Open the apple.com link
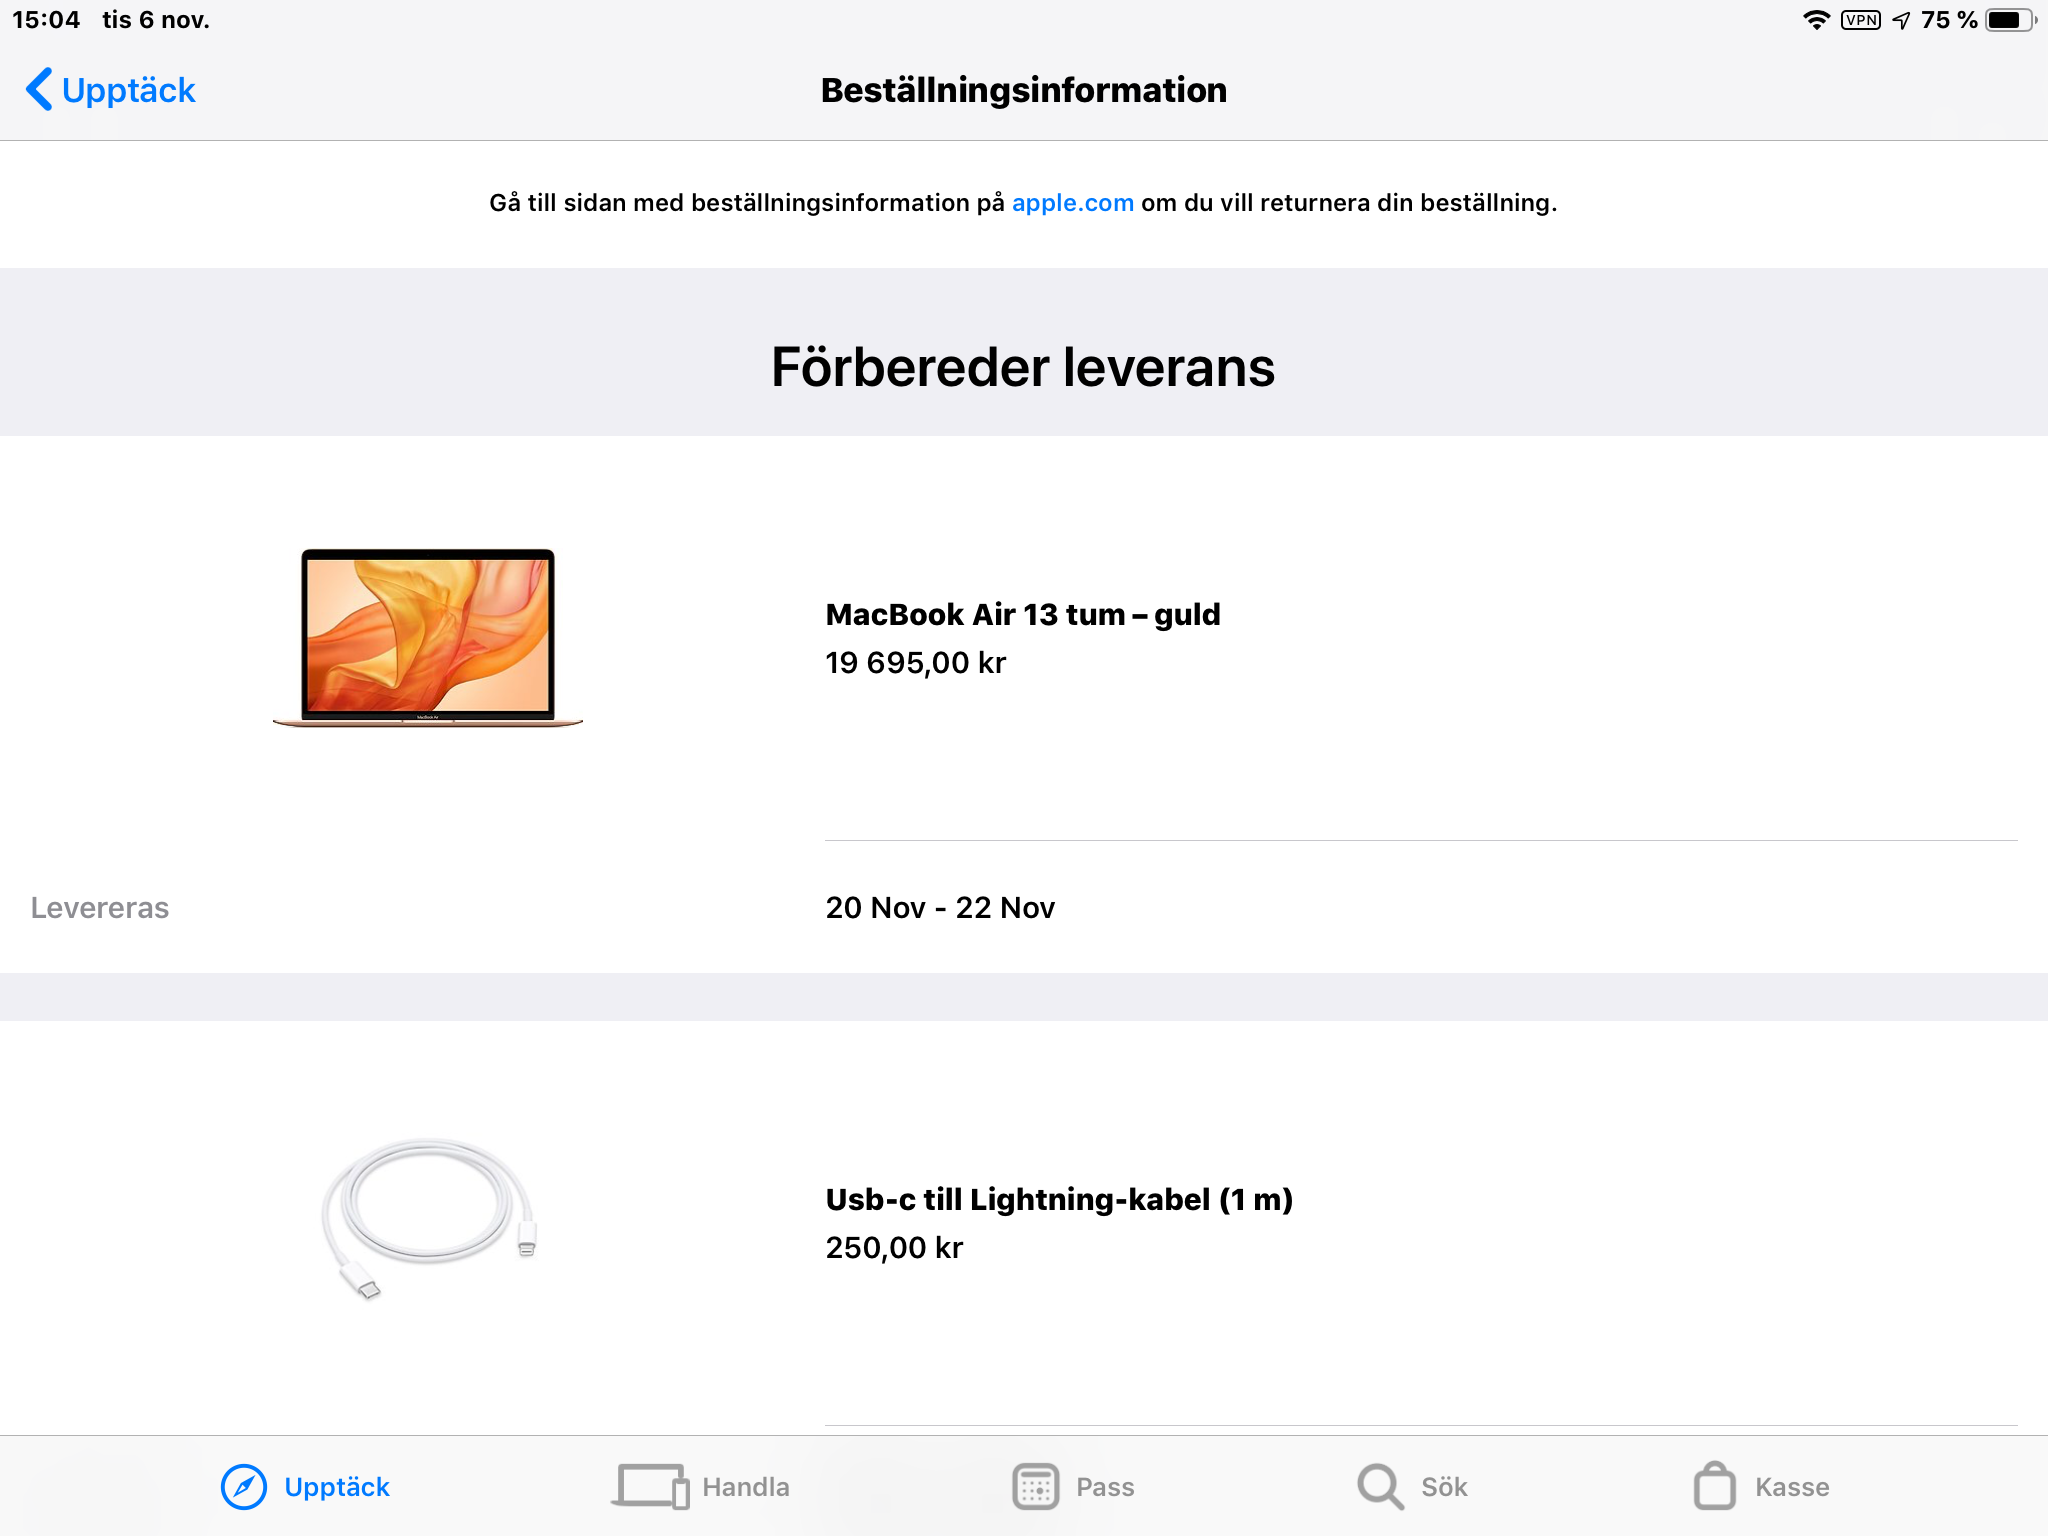Image resolution: width=2048 pixels, height=1536 pixels. pos(1073,203)
